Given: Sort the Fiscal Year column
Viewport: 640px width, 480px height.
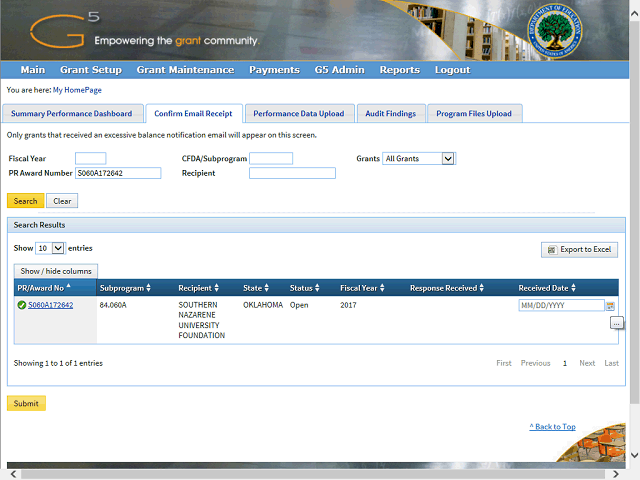Looking at the screenshot, I should [382, 288].
